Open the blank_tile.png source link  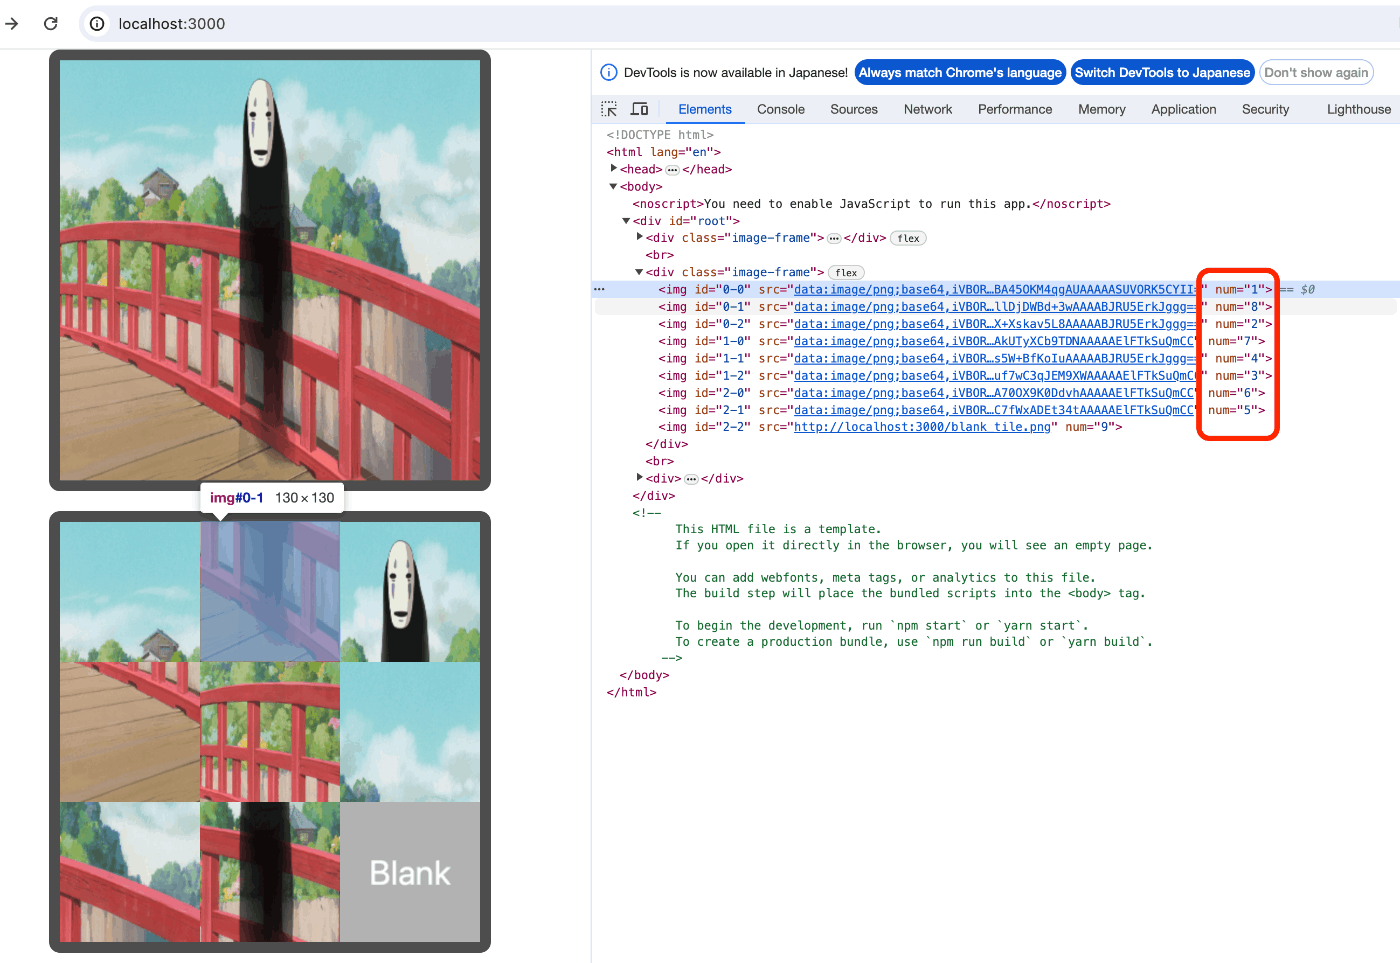click(x=922, y=427)
